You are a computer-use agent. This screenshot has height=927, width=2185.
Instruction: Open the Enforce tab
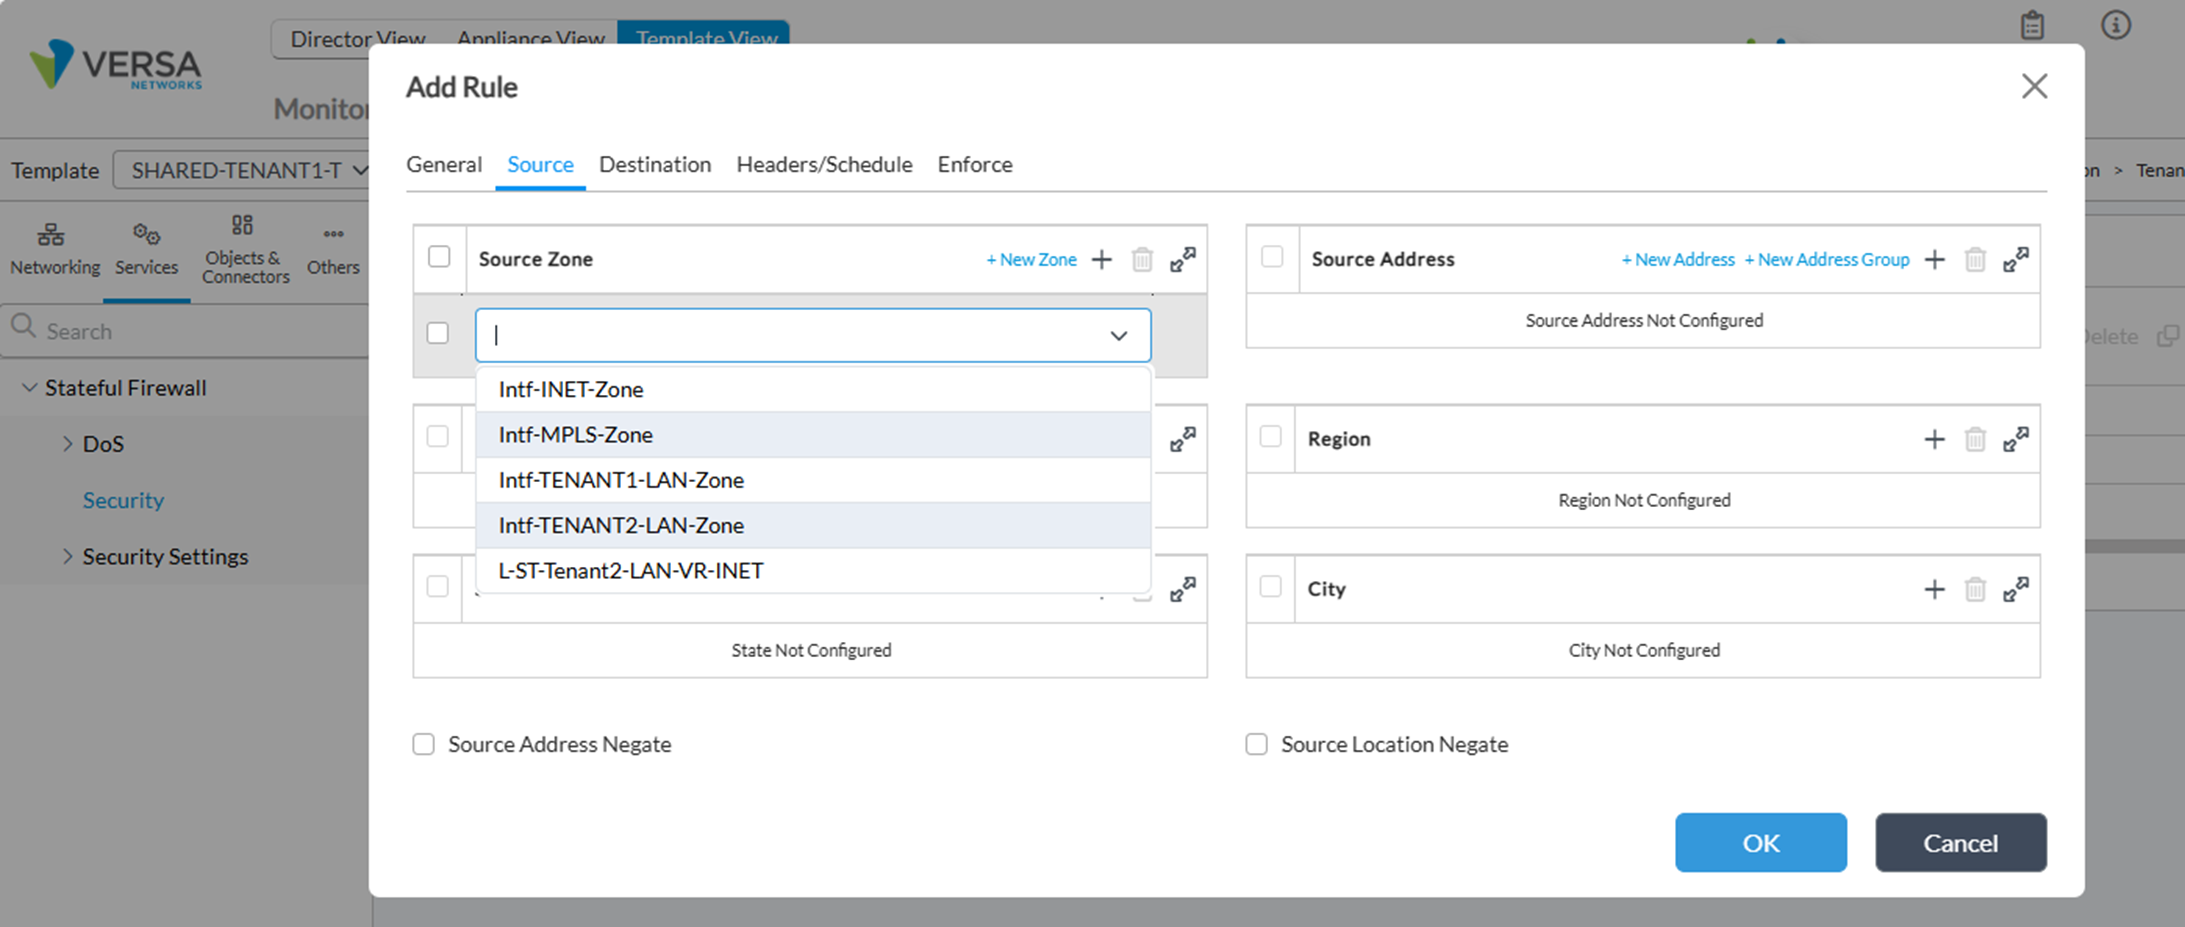click(x=975, y=164)
